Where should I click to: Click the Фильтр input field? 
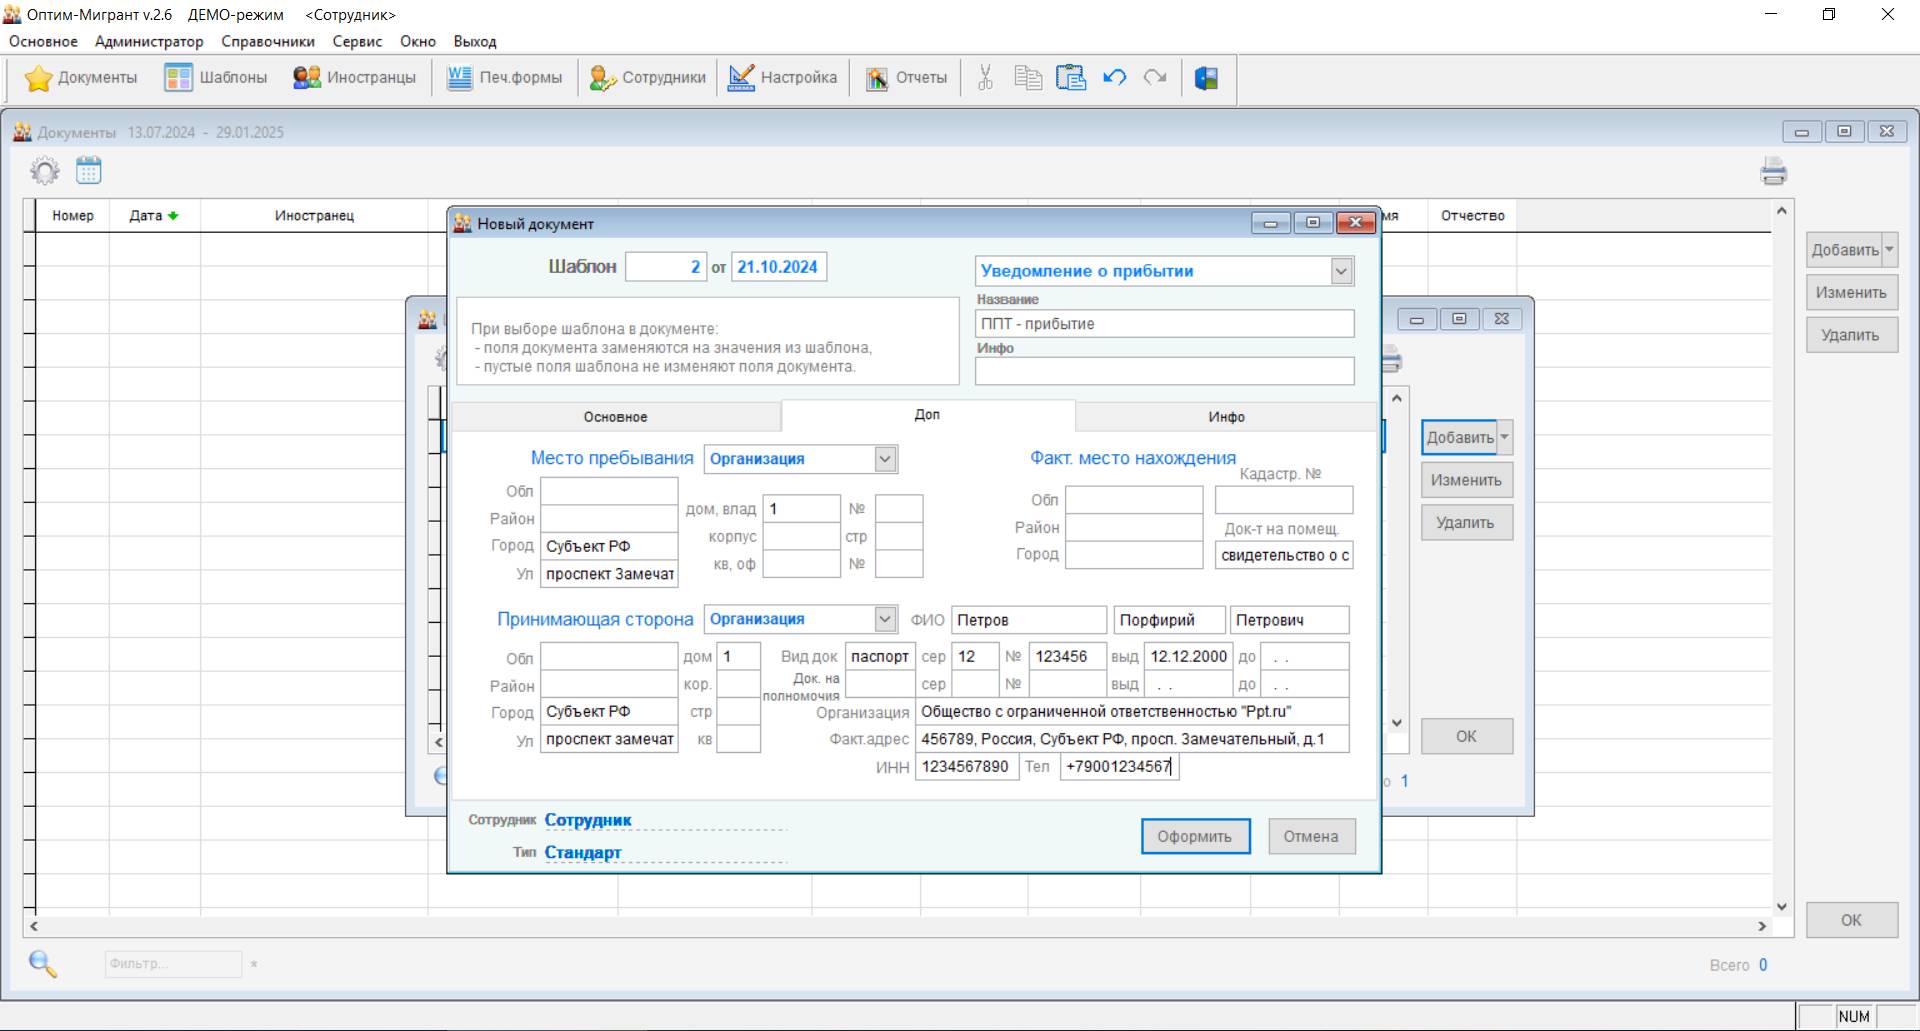pos(173,964)
